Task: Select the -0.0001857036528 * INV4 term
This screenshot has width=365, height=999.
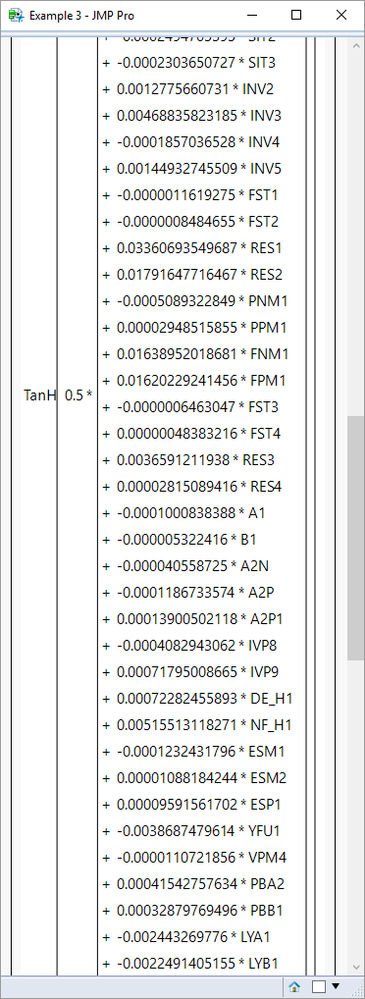Action: click(198, 142)
